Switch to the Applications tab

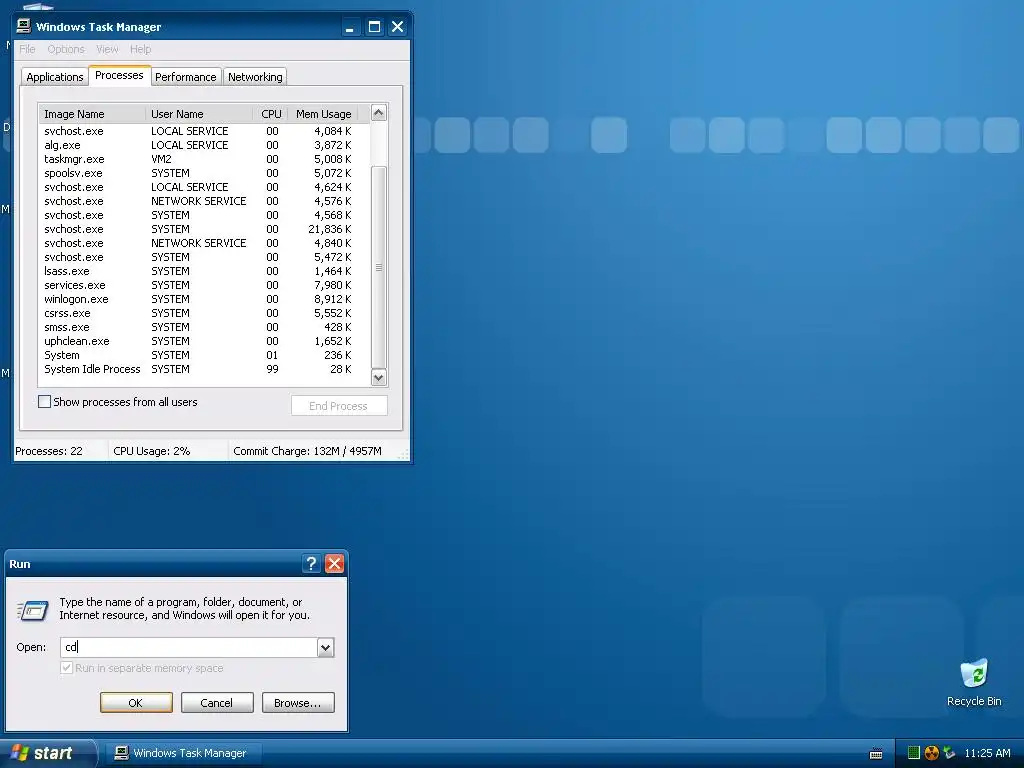coord(55,77)
